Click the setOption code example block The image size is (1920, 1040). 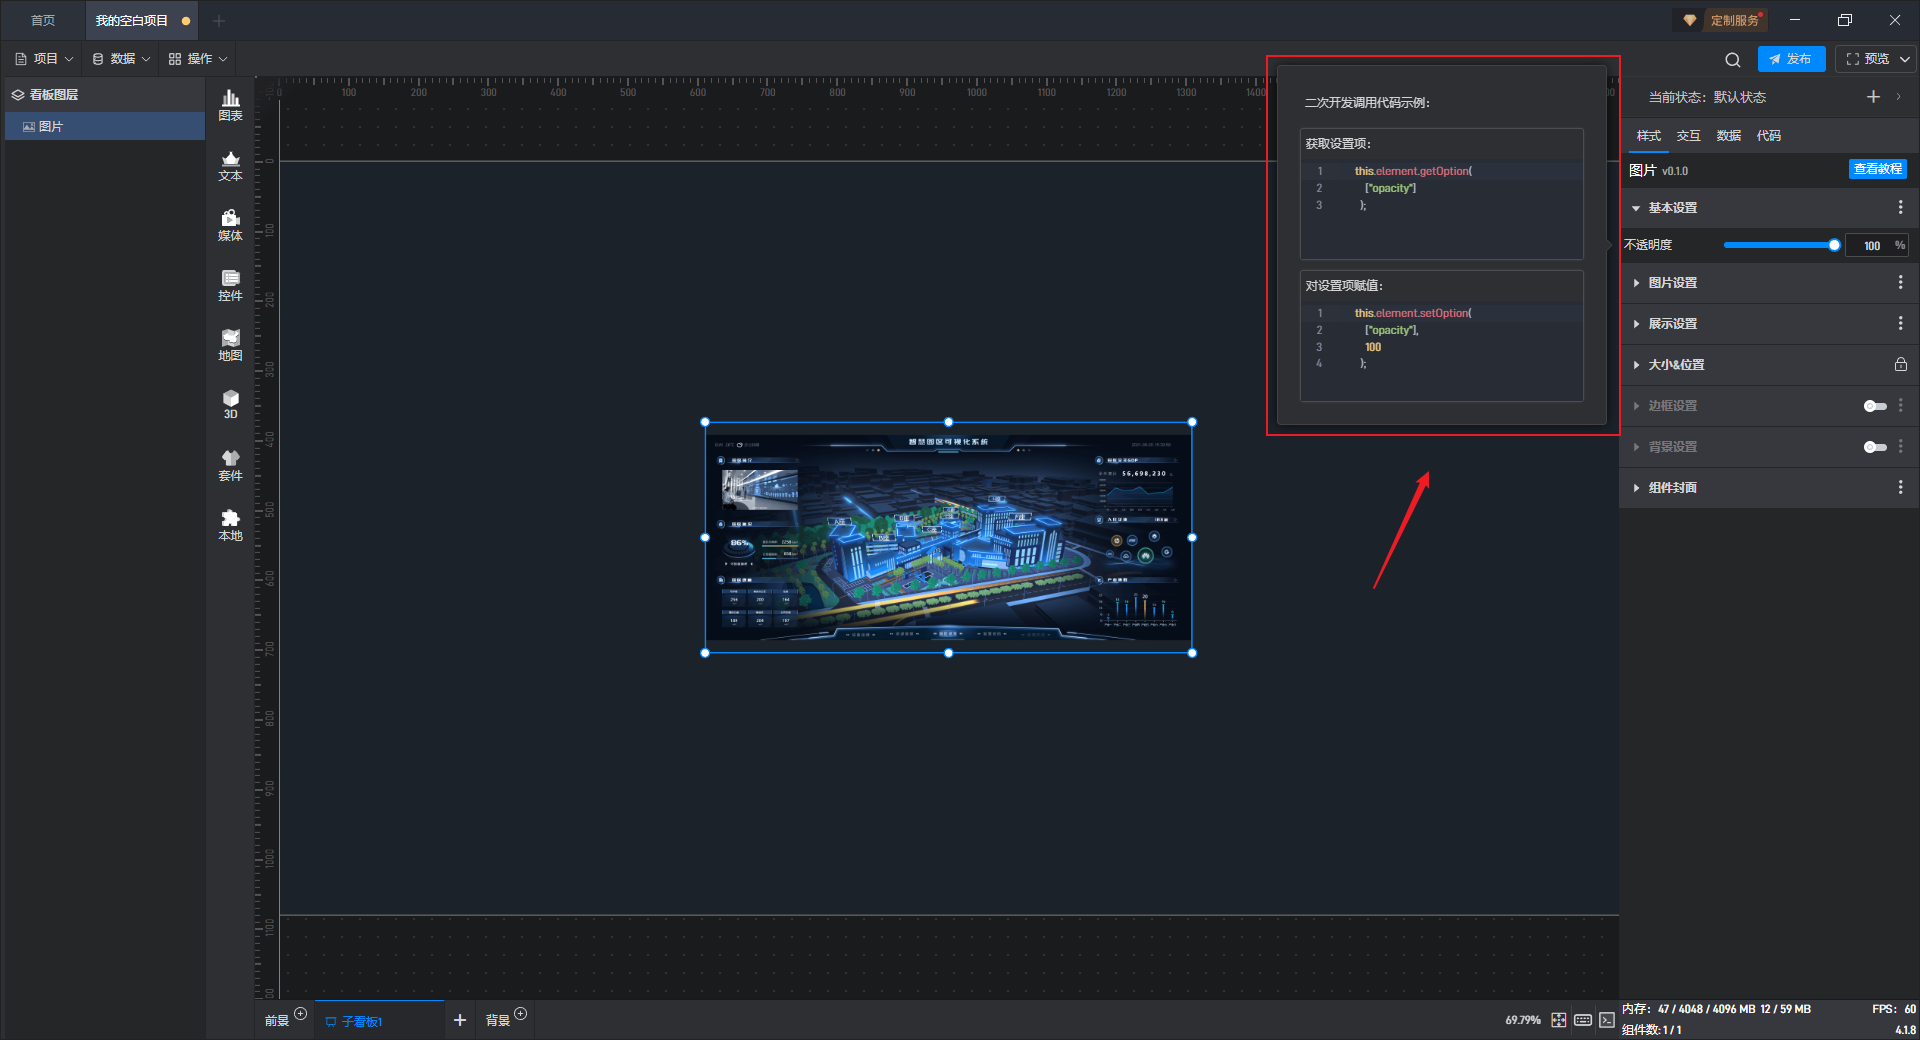point(1441,336)
